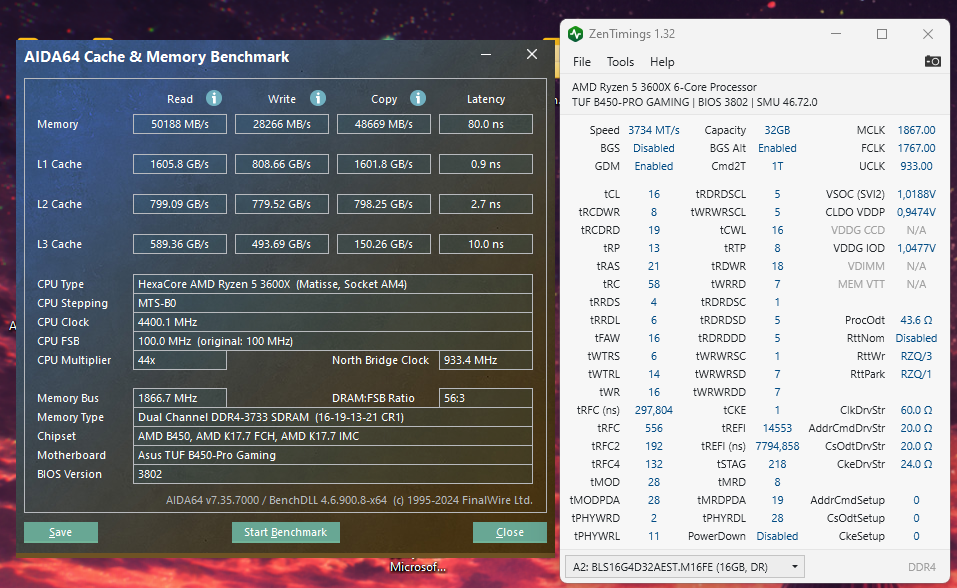
Task: Click the AIDA64 version text in the footer
Action: 349,500
